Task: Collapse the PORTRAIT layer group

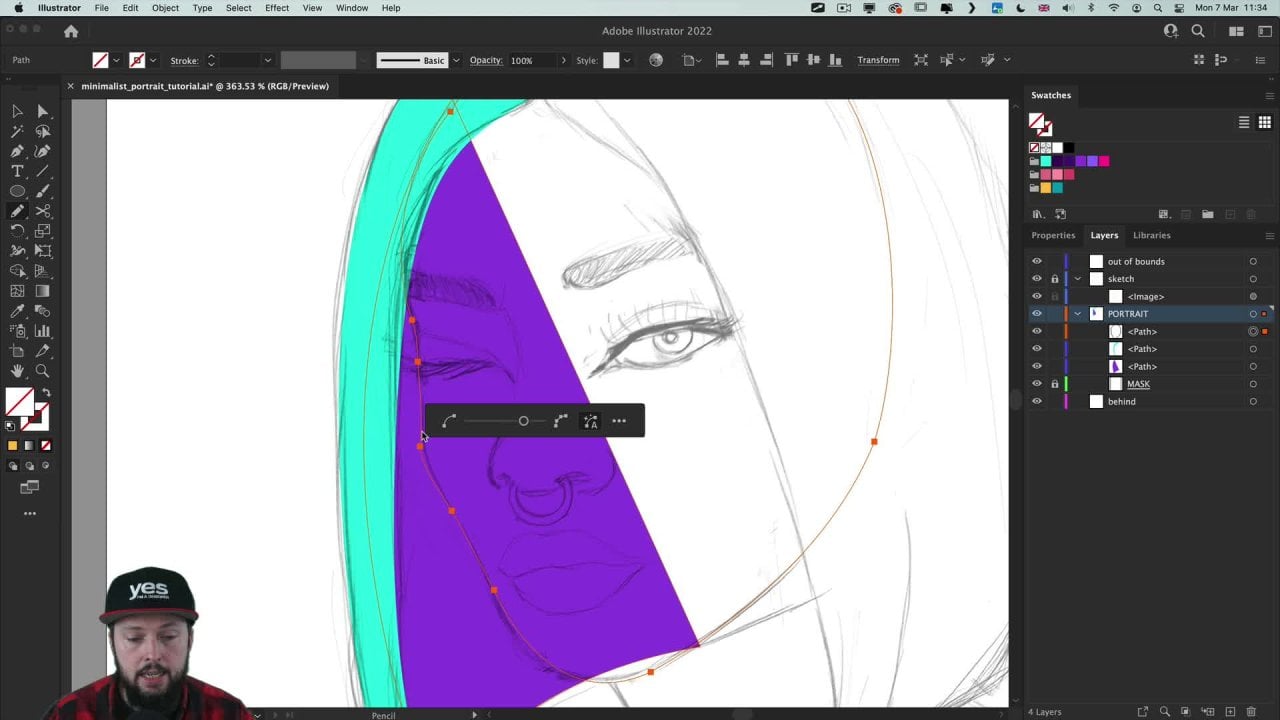Action: point(1078,314)
